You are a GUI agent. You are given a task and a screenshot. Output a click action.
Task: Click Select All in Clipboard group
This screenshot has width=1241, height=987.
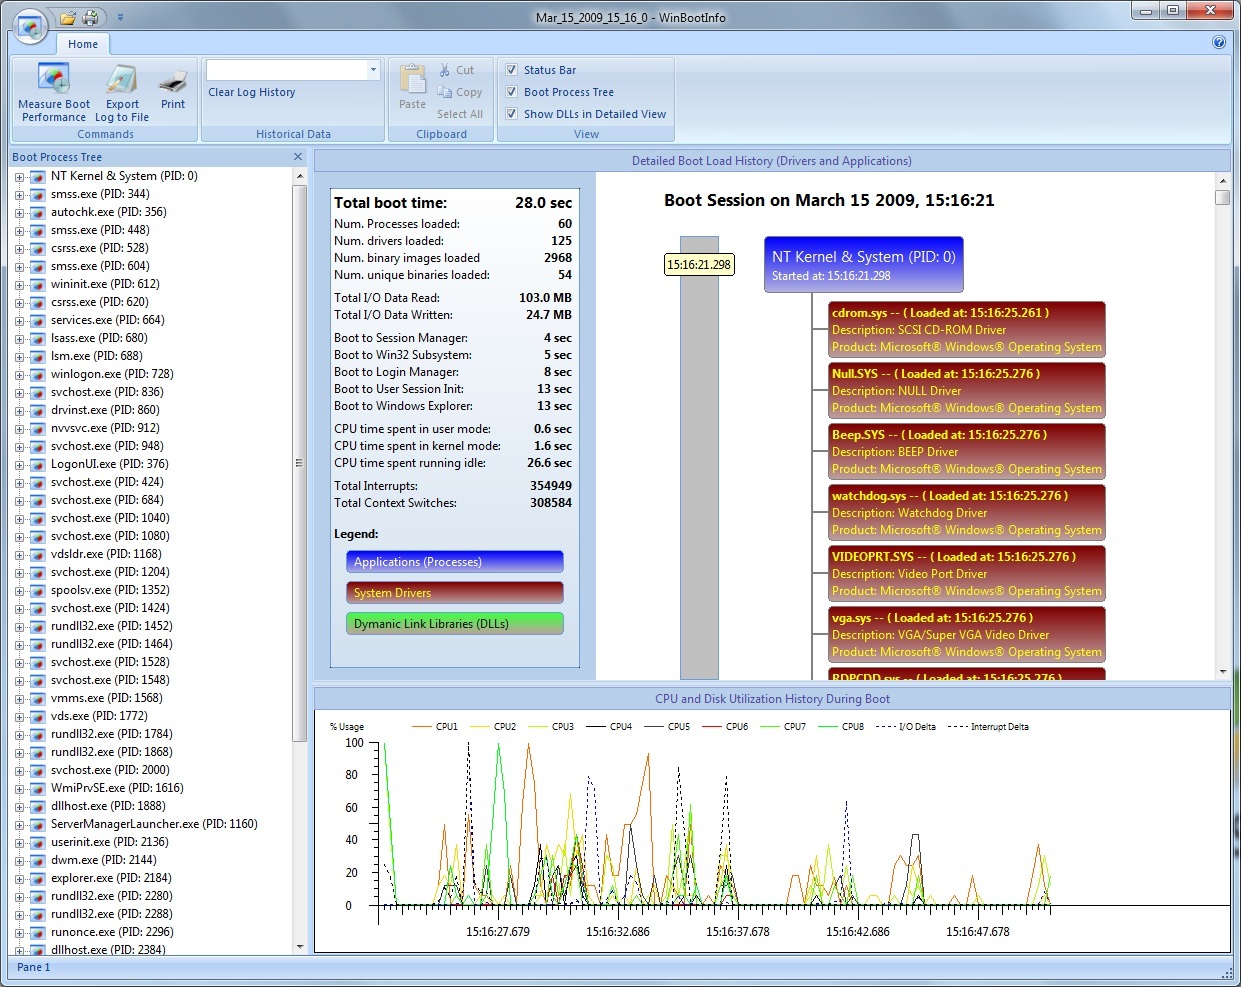point(460,114)
